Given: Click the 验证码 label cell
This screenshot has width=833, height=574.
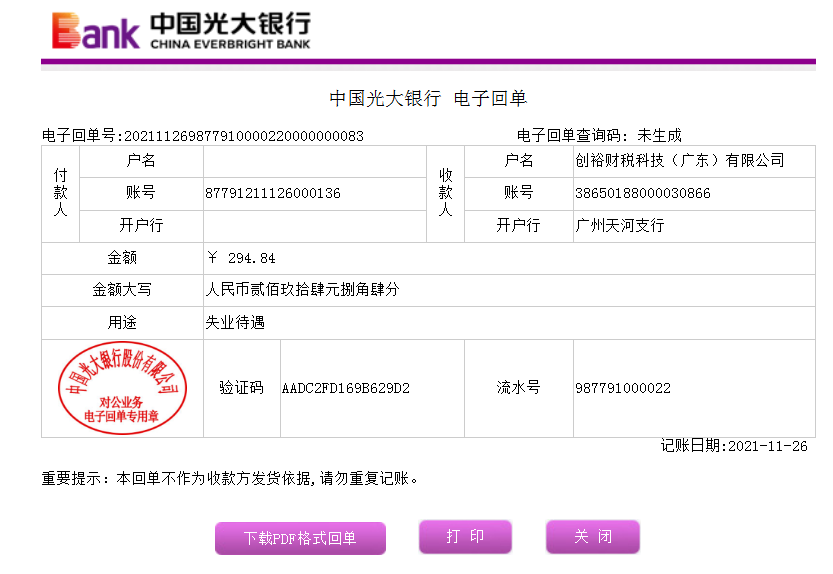Looking at the screenshot, I should pos(242,389).
